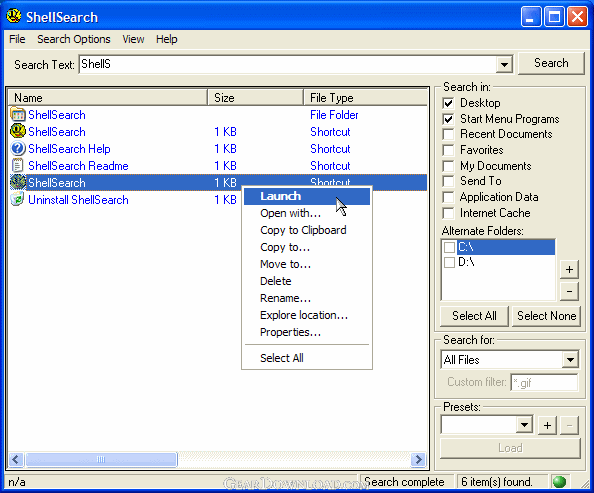Screen dimensions: 594x493
Task: Open the Search Options menu
Action: coord(74,39)
